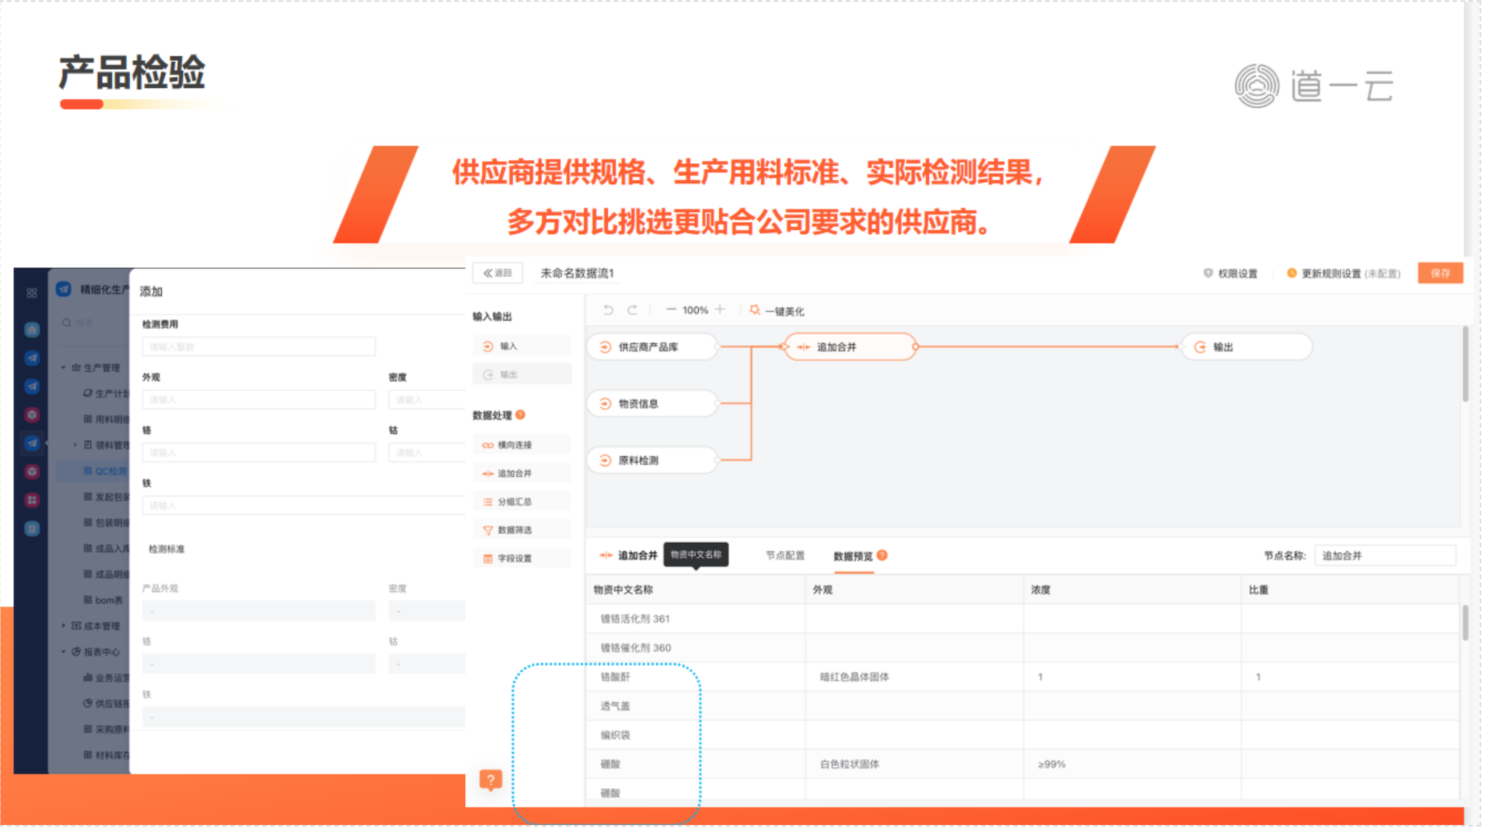Select row 镀铬催化剂 360

1023,648
